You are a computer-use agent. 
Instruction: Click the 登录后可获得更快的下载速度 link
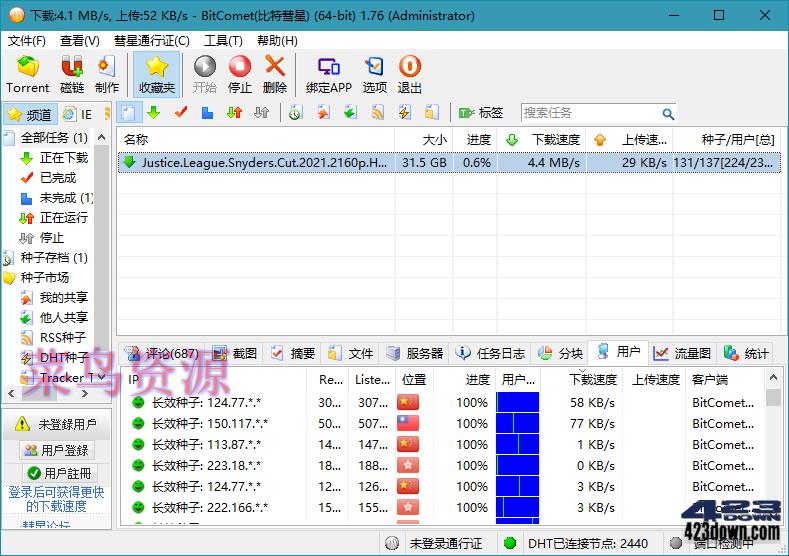tap(56, 499)
